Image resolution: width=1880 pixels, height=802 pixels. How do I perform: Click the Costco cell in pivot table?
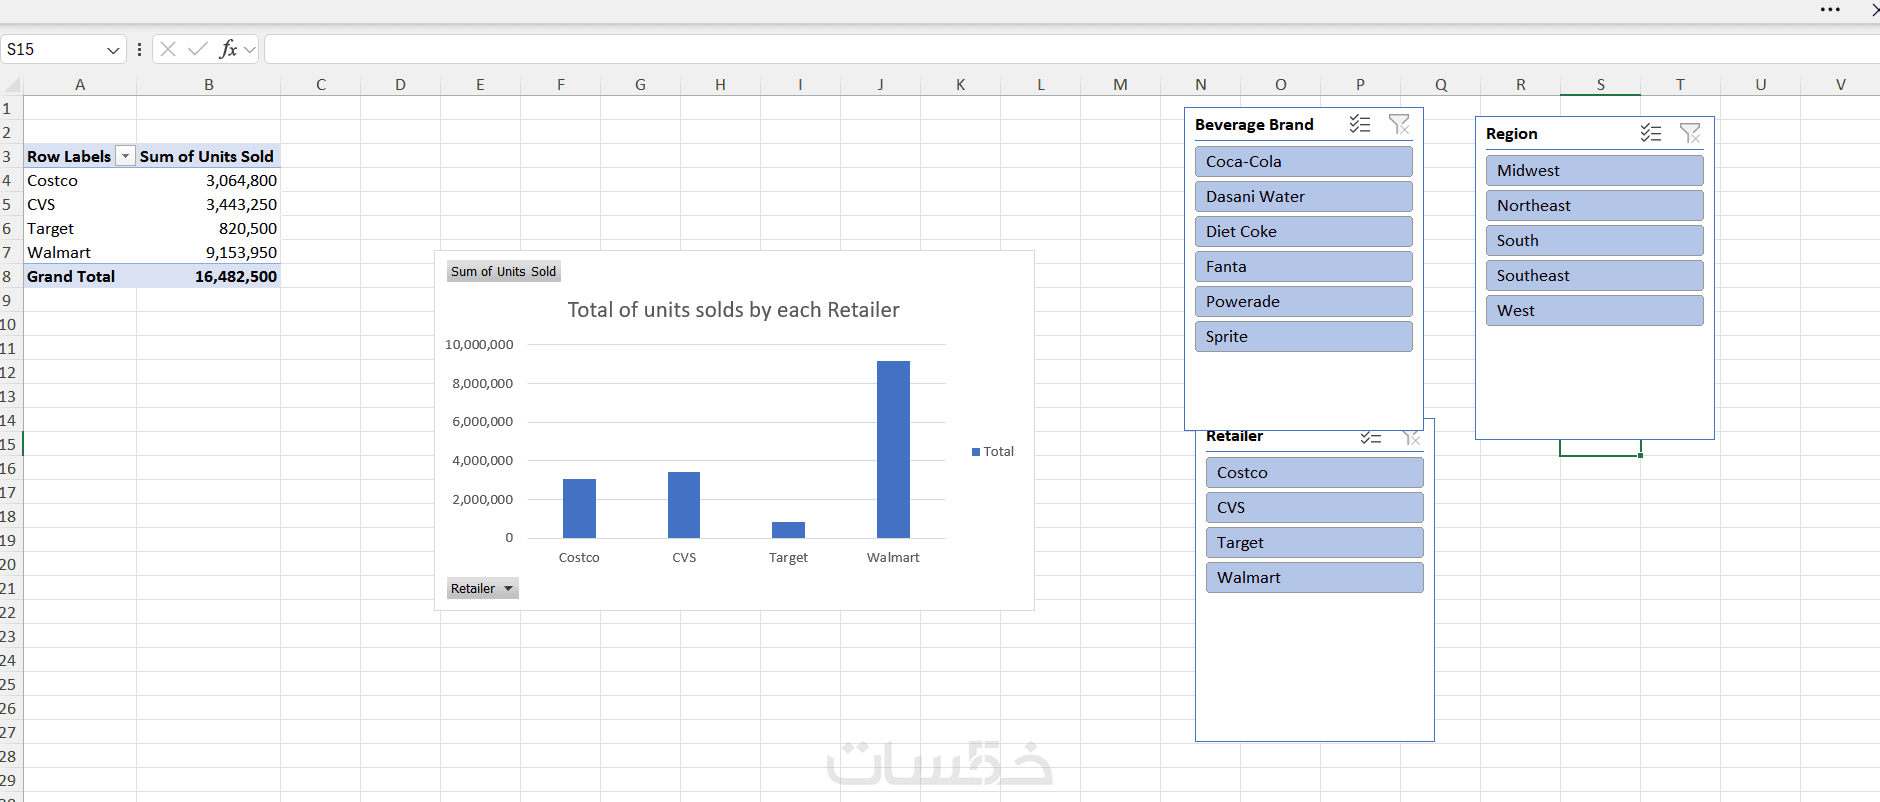click(x=80, y=180)
